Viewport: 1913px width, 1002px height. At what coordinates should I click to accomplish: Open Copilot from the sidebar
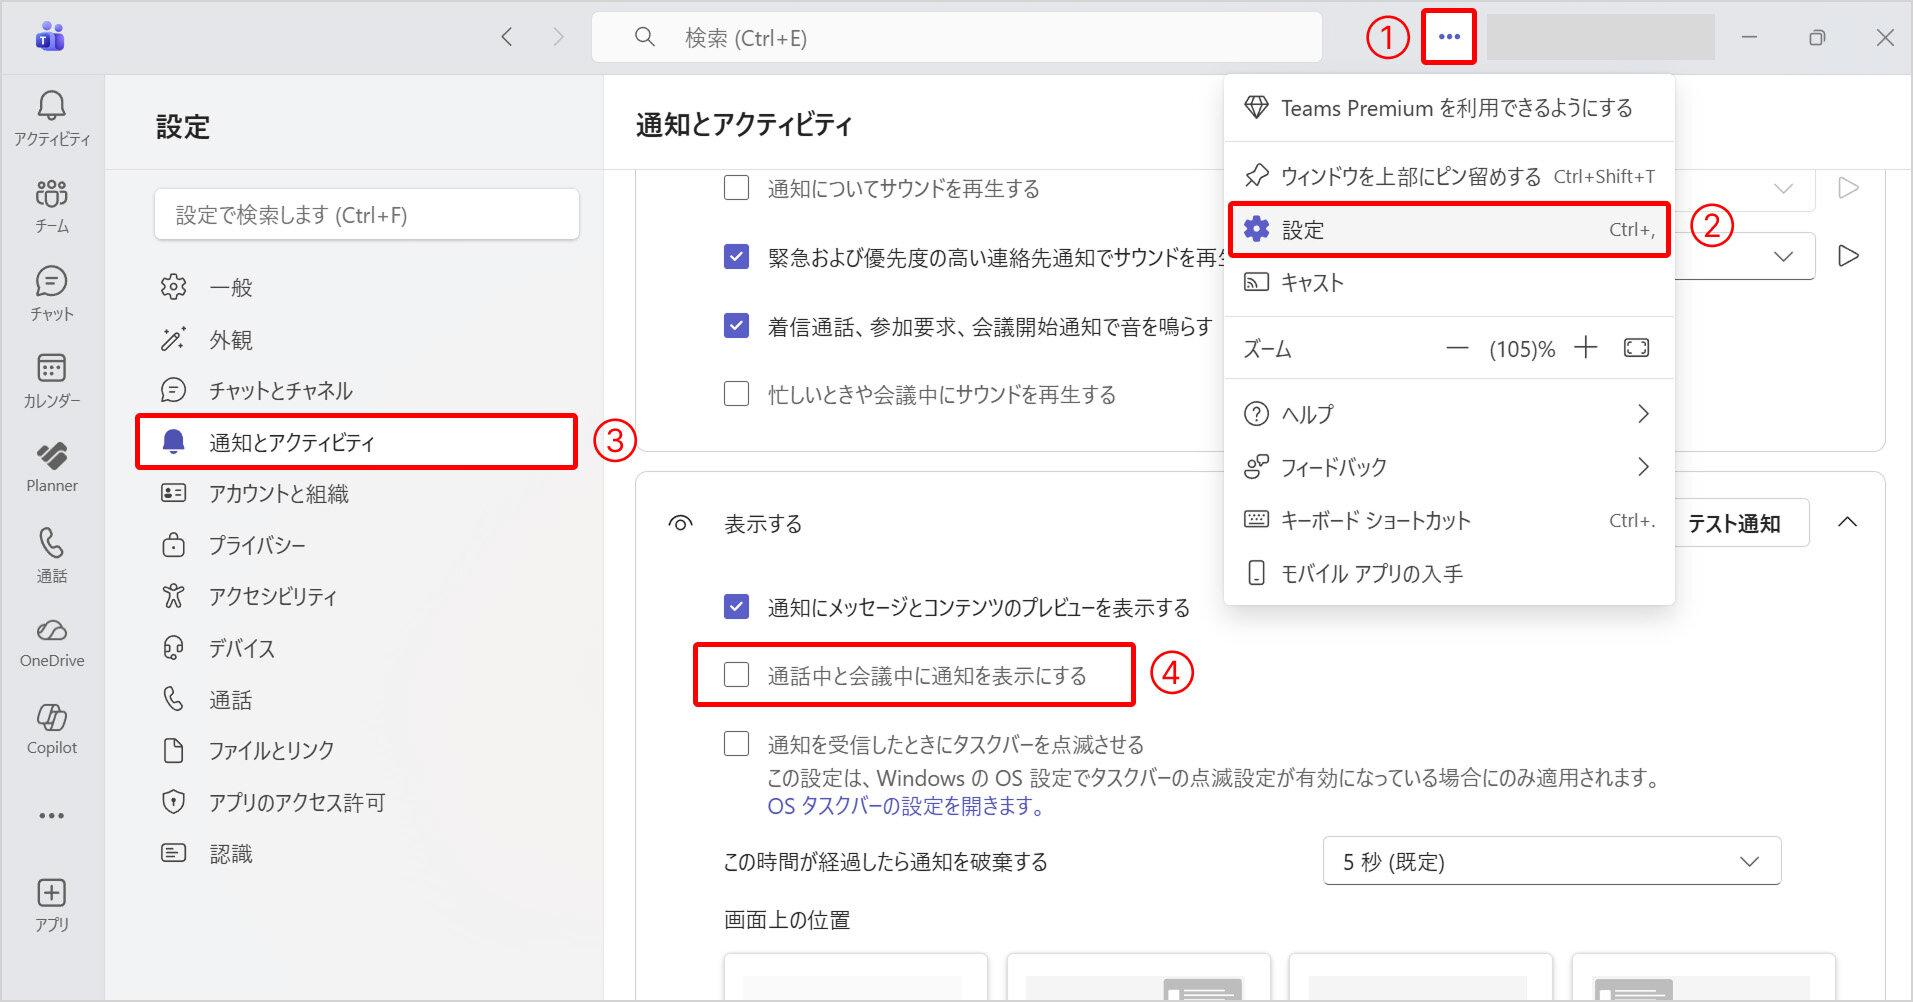click(x=52, y=729)
